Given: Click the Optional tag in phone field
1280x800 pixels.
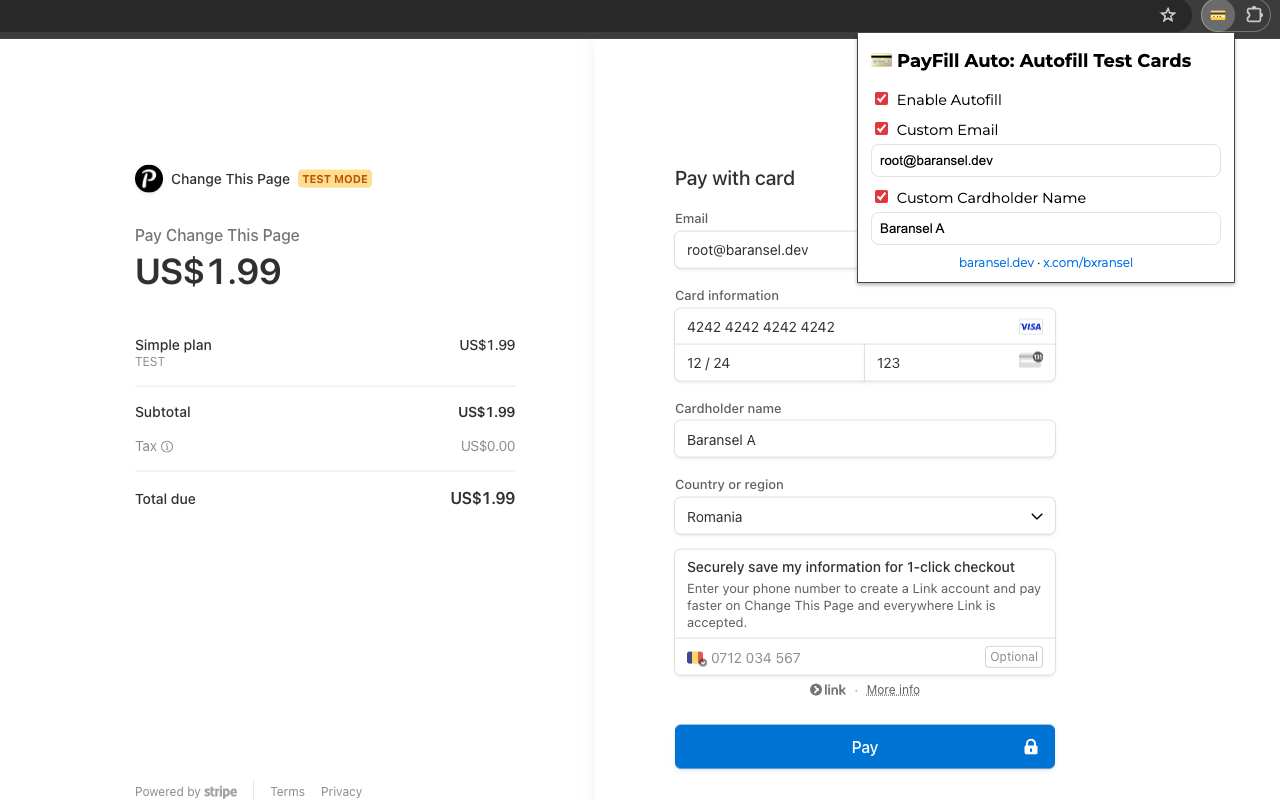Looking at the screenshot, I should (1014, 657).
